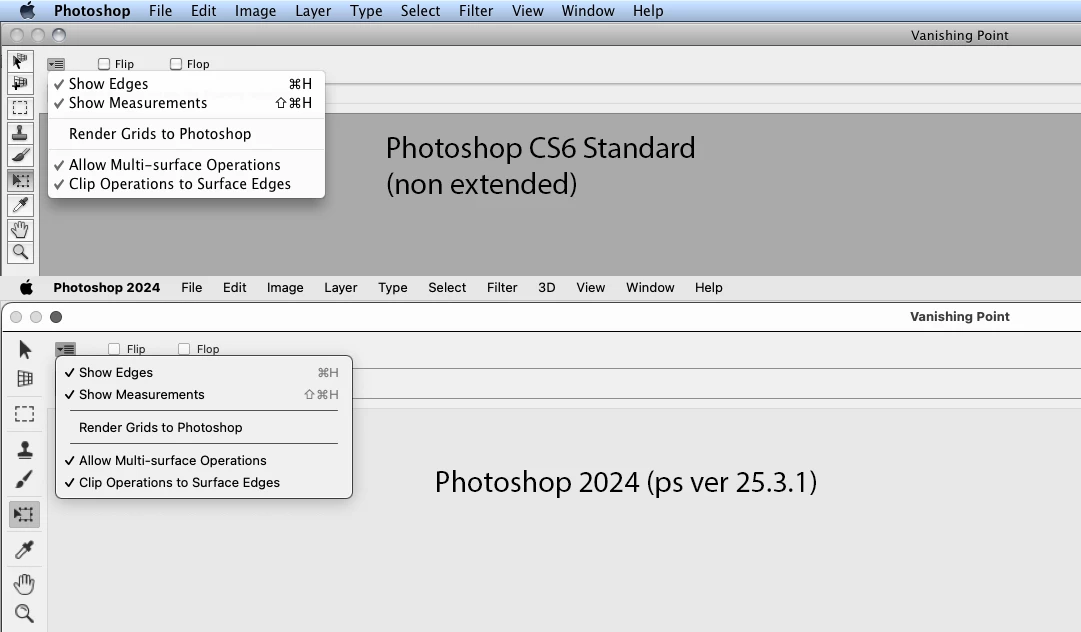Open Layer menu in Photoshop 2024 menu bar
The image size is (1081, 632).
(x=341, y=287)
